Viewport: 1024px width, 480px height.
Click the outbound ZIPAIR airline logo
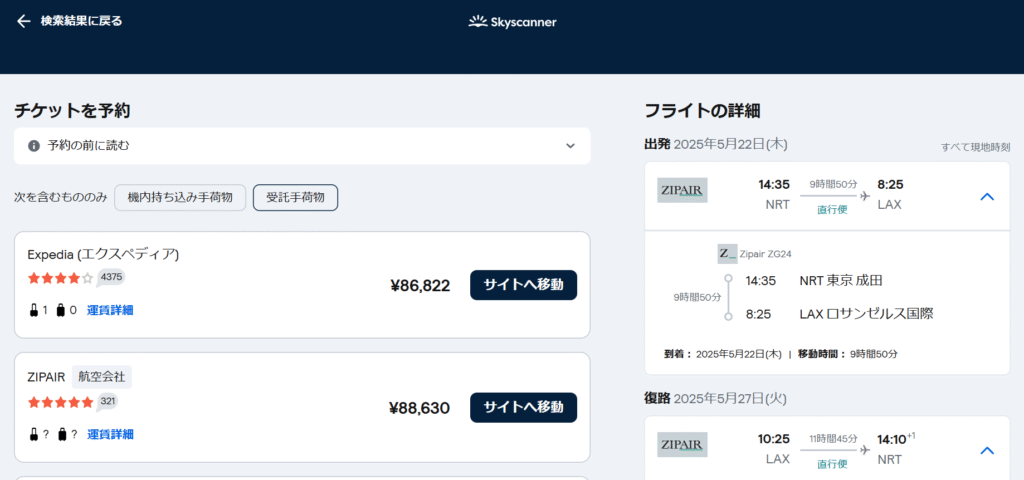point(682,190)
